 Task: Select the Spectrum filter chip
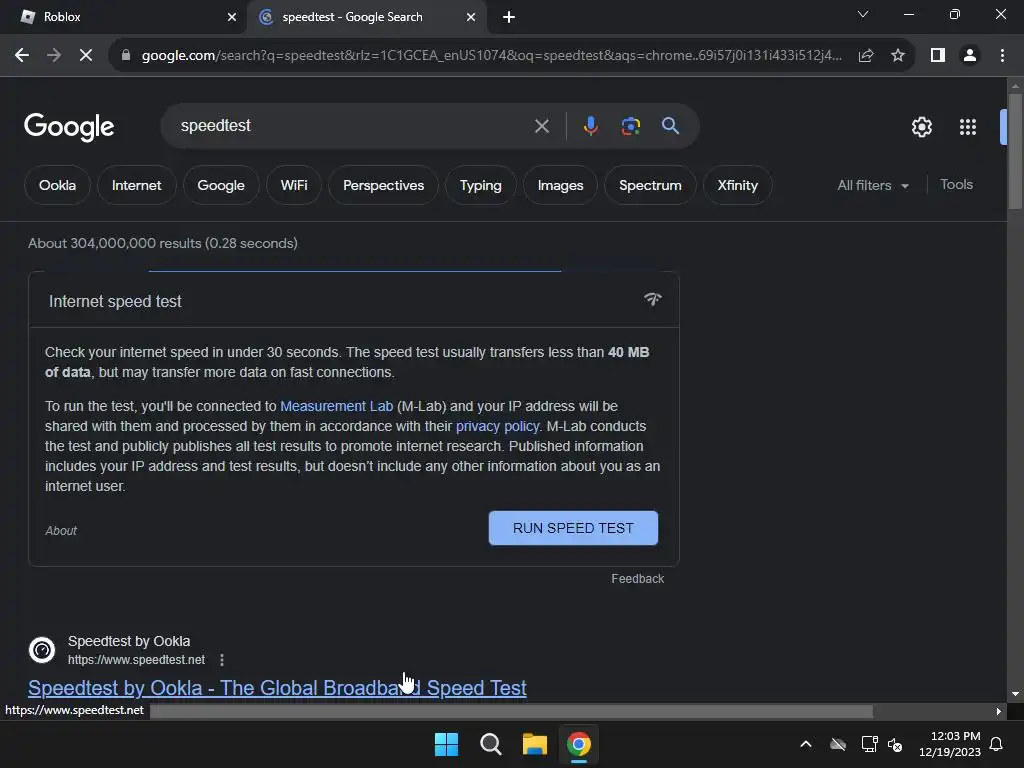pyautogui.click(x=650, y=185)
